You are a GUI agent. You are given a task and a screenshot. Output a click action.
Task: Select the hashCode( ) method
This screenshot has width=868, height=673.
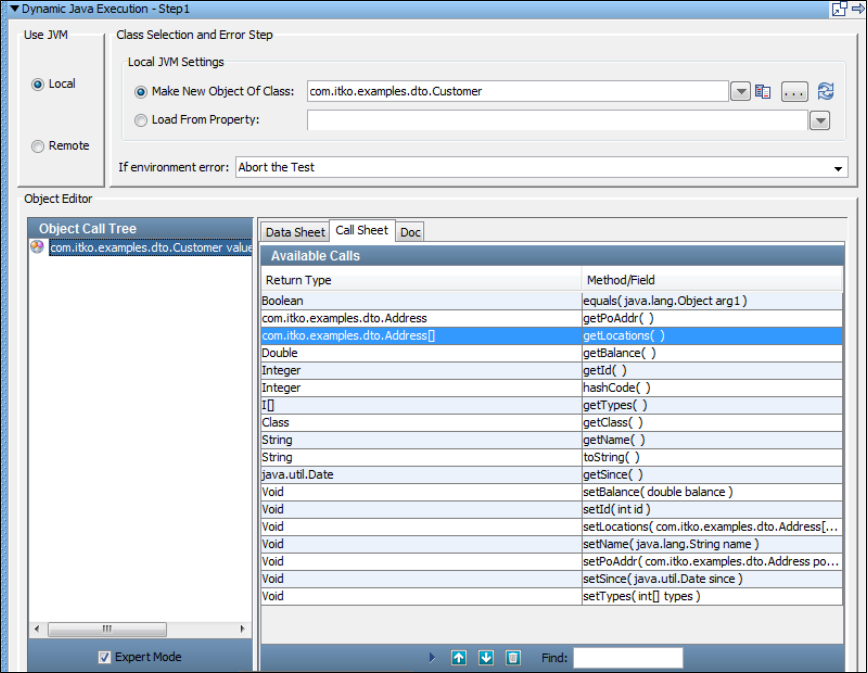point(552,388)
